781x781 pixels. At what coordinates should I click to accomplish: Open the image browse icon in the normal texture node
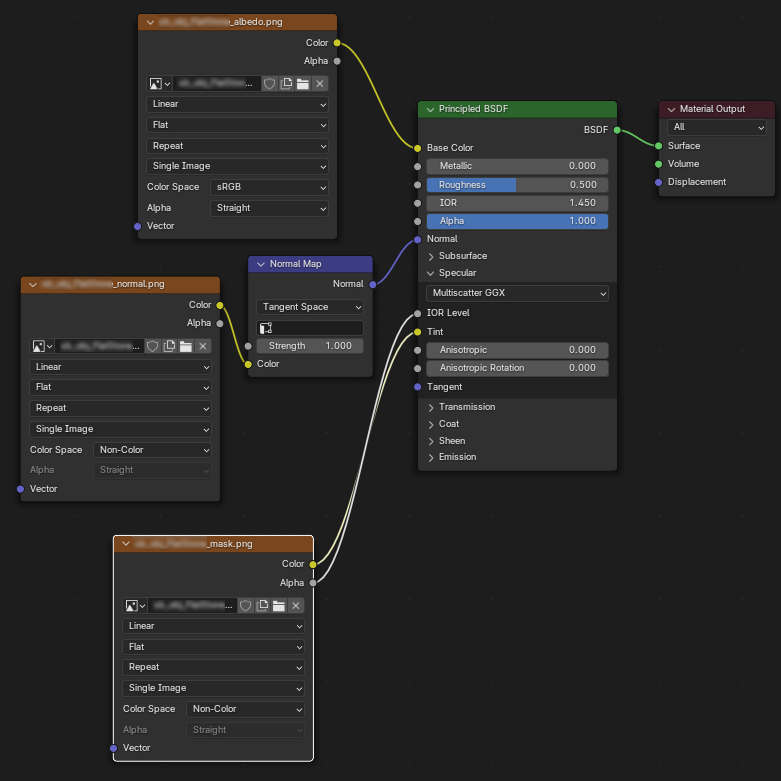(43, 346)
